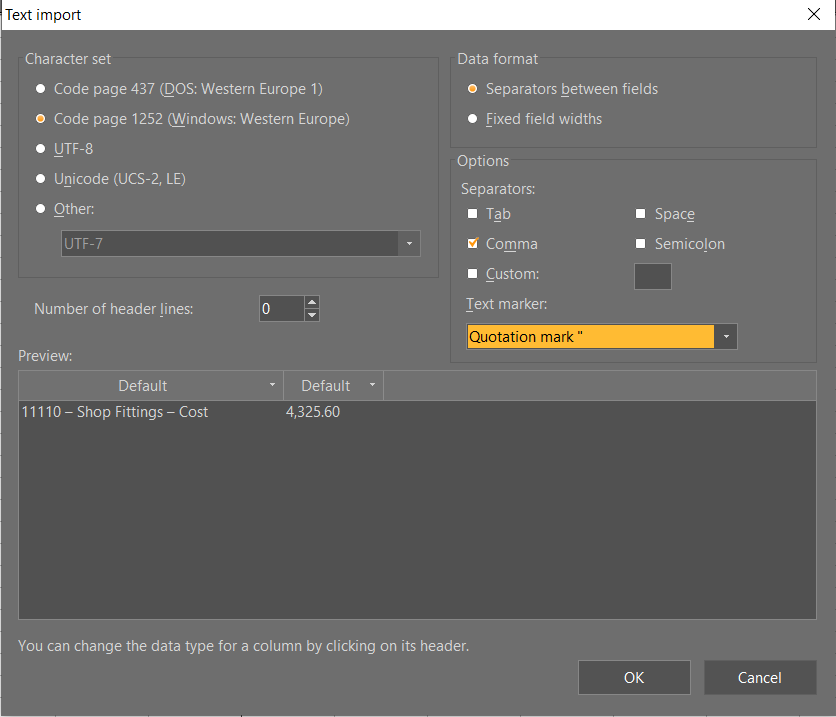The width and height of the screenshot is (836, 717).
Task: Expand the UTF-7 encoding dropdown
Action: tap(409, 244)
